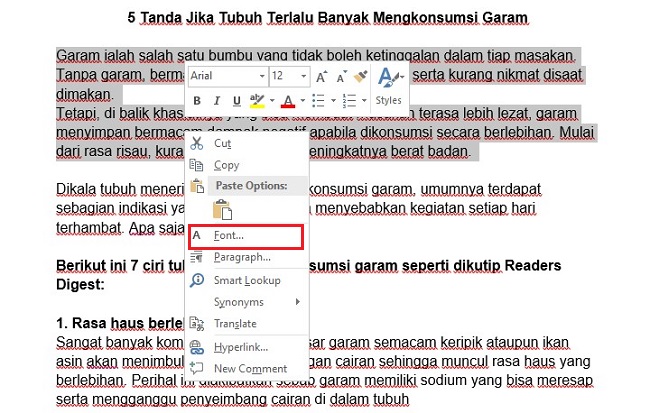Image resolution: width=650 pixels, height=413 pixels.
Task: Apply text highlight color
Action: [256, 100]
